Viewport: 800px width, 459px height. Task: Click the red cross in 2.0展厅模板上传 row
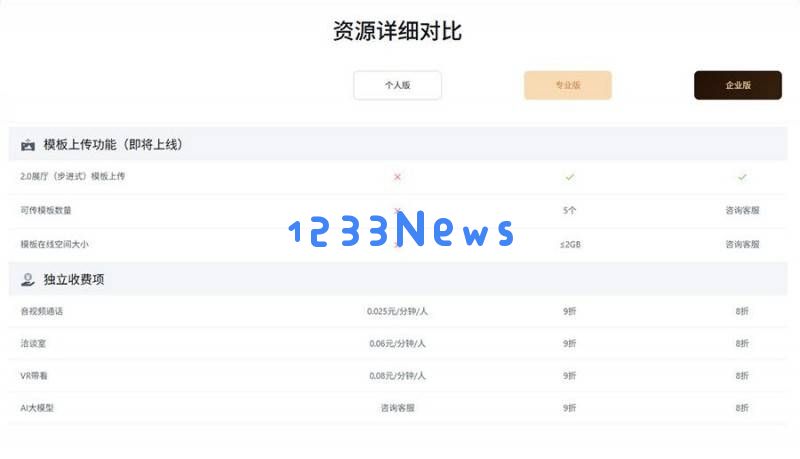(397, 177)
